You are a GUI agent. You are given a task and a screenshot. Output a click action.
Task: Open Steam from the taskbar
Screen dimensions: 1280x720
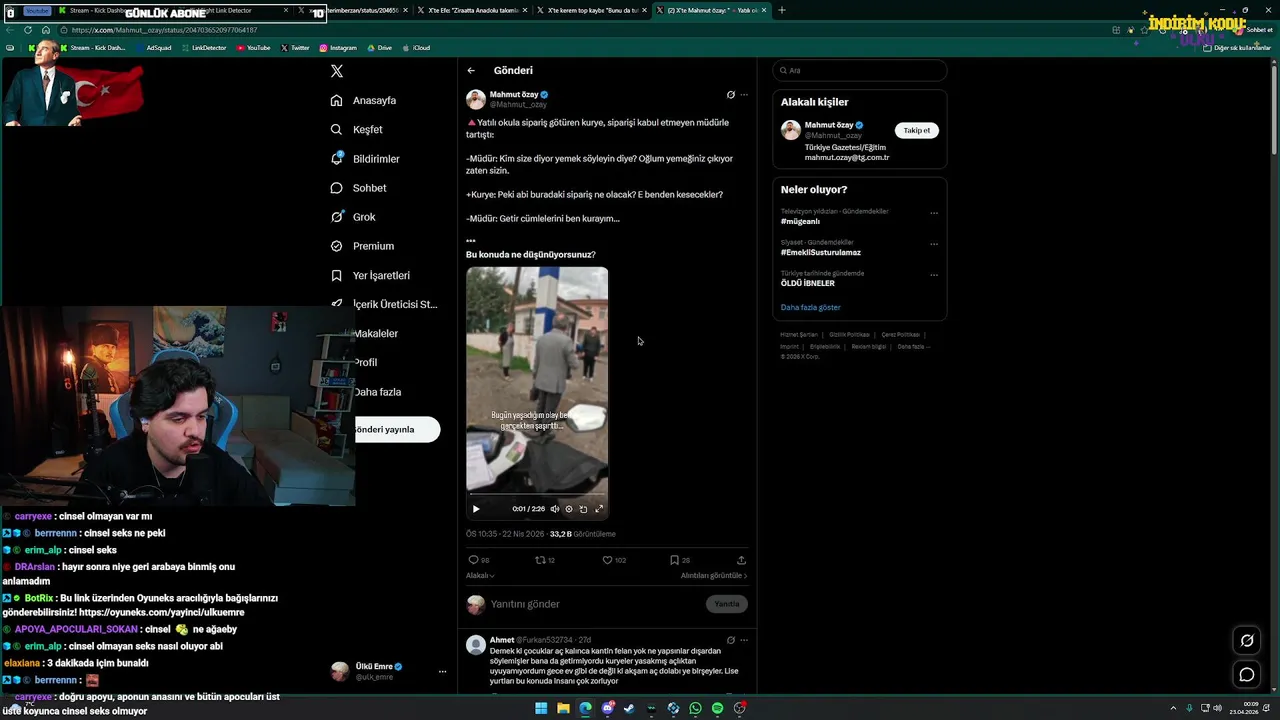point(629,708)
